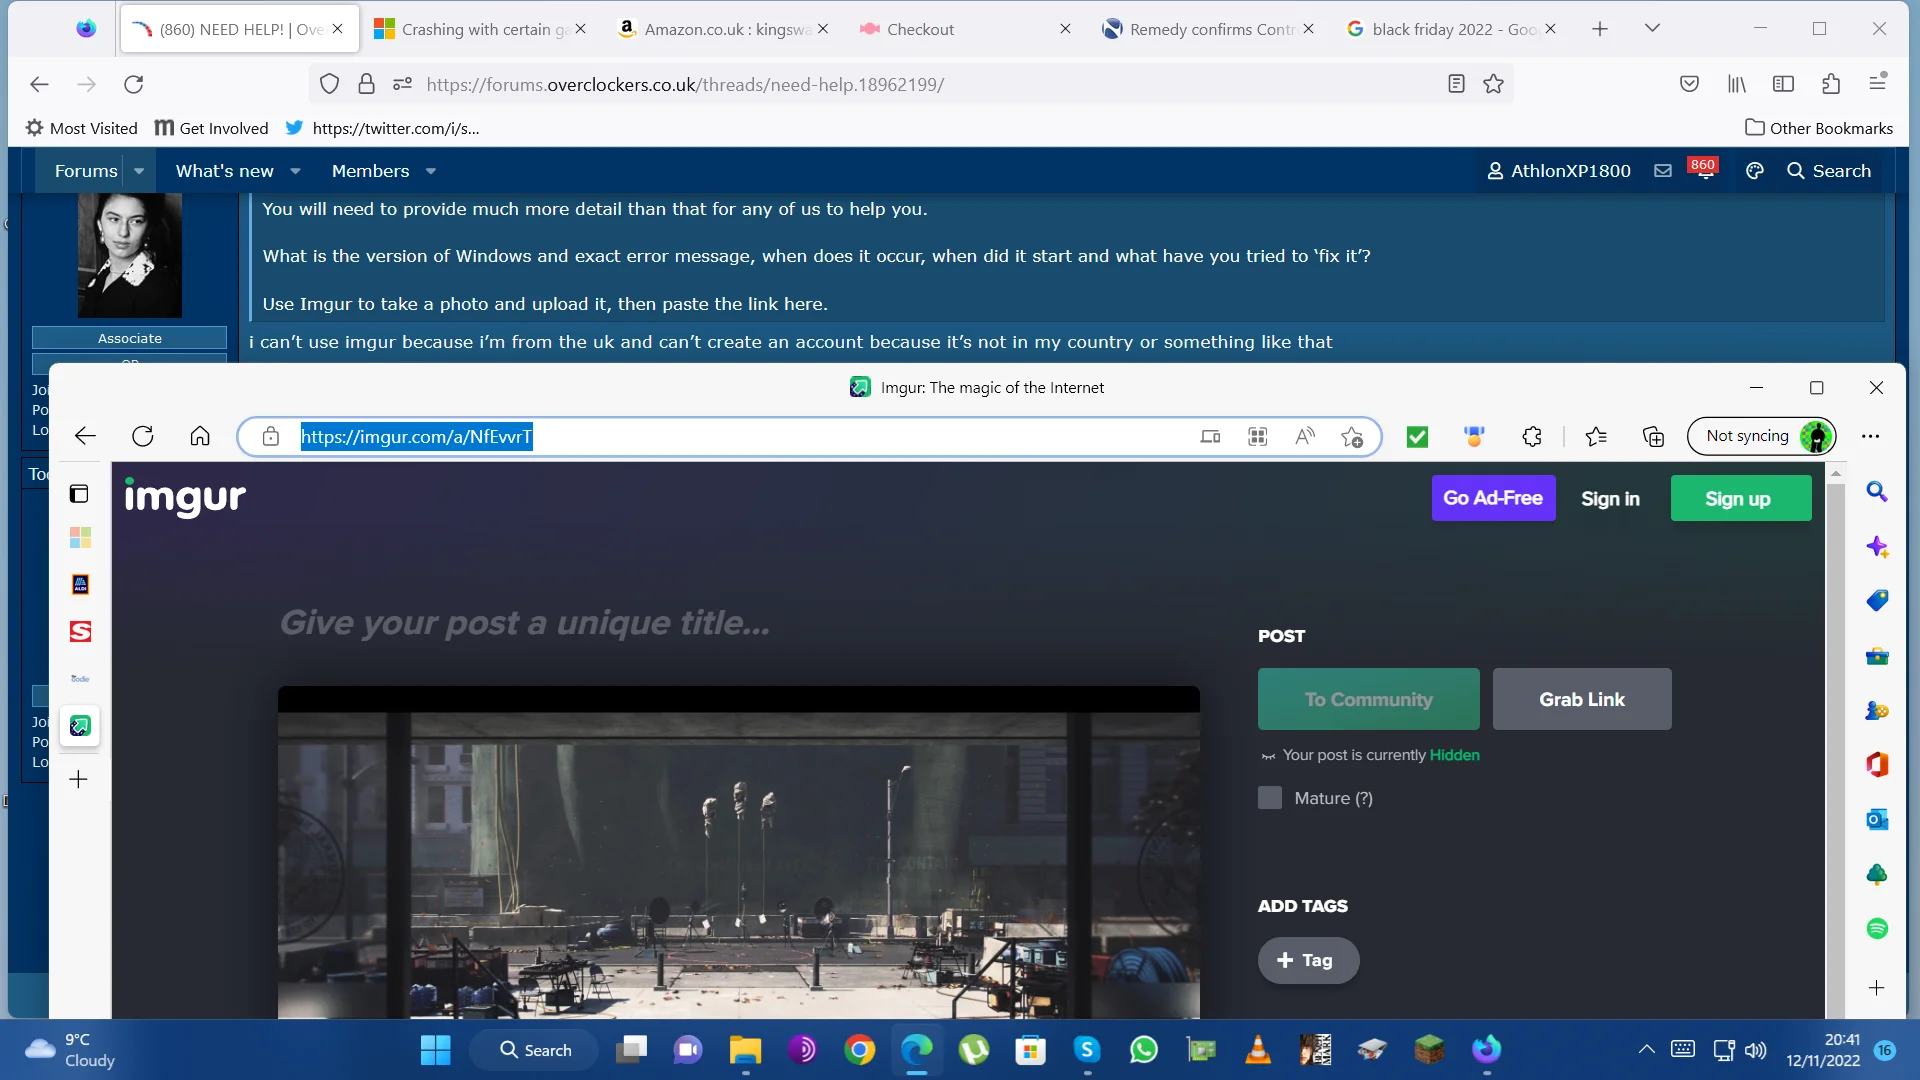Tick the Mature checkbox
This screenshot has width=1920, height=1080.
click(x=1269, y=798)
